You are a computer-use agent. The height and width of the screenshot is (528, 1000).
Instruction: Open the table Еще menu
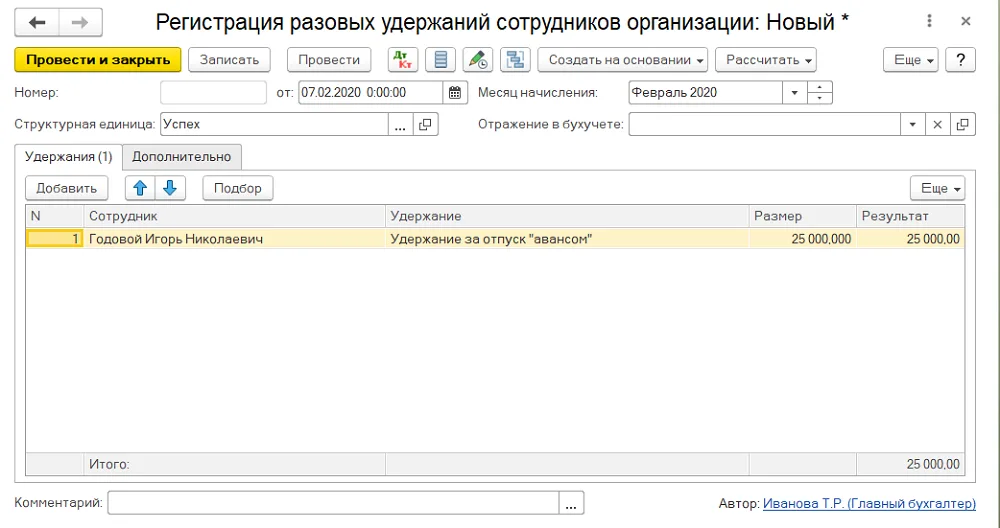click(x=938, y=188)
